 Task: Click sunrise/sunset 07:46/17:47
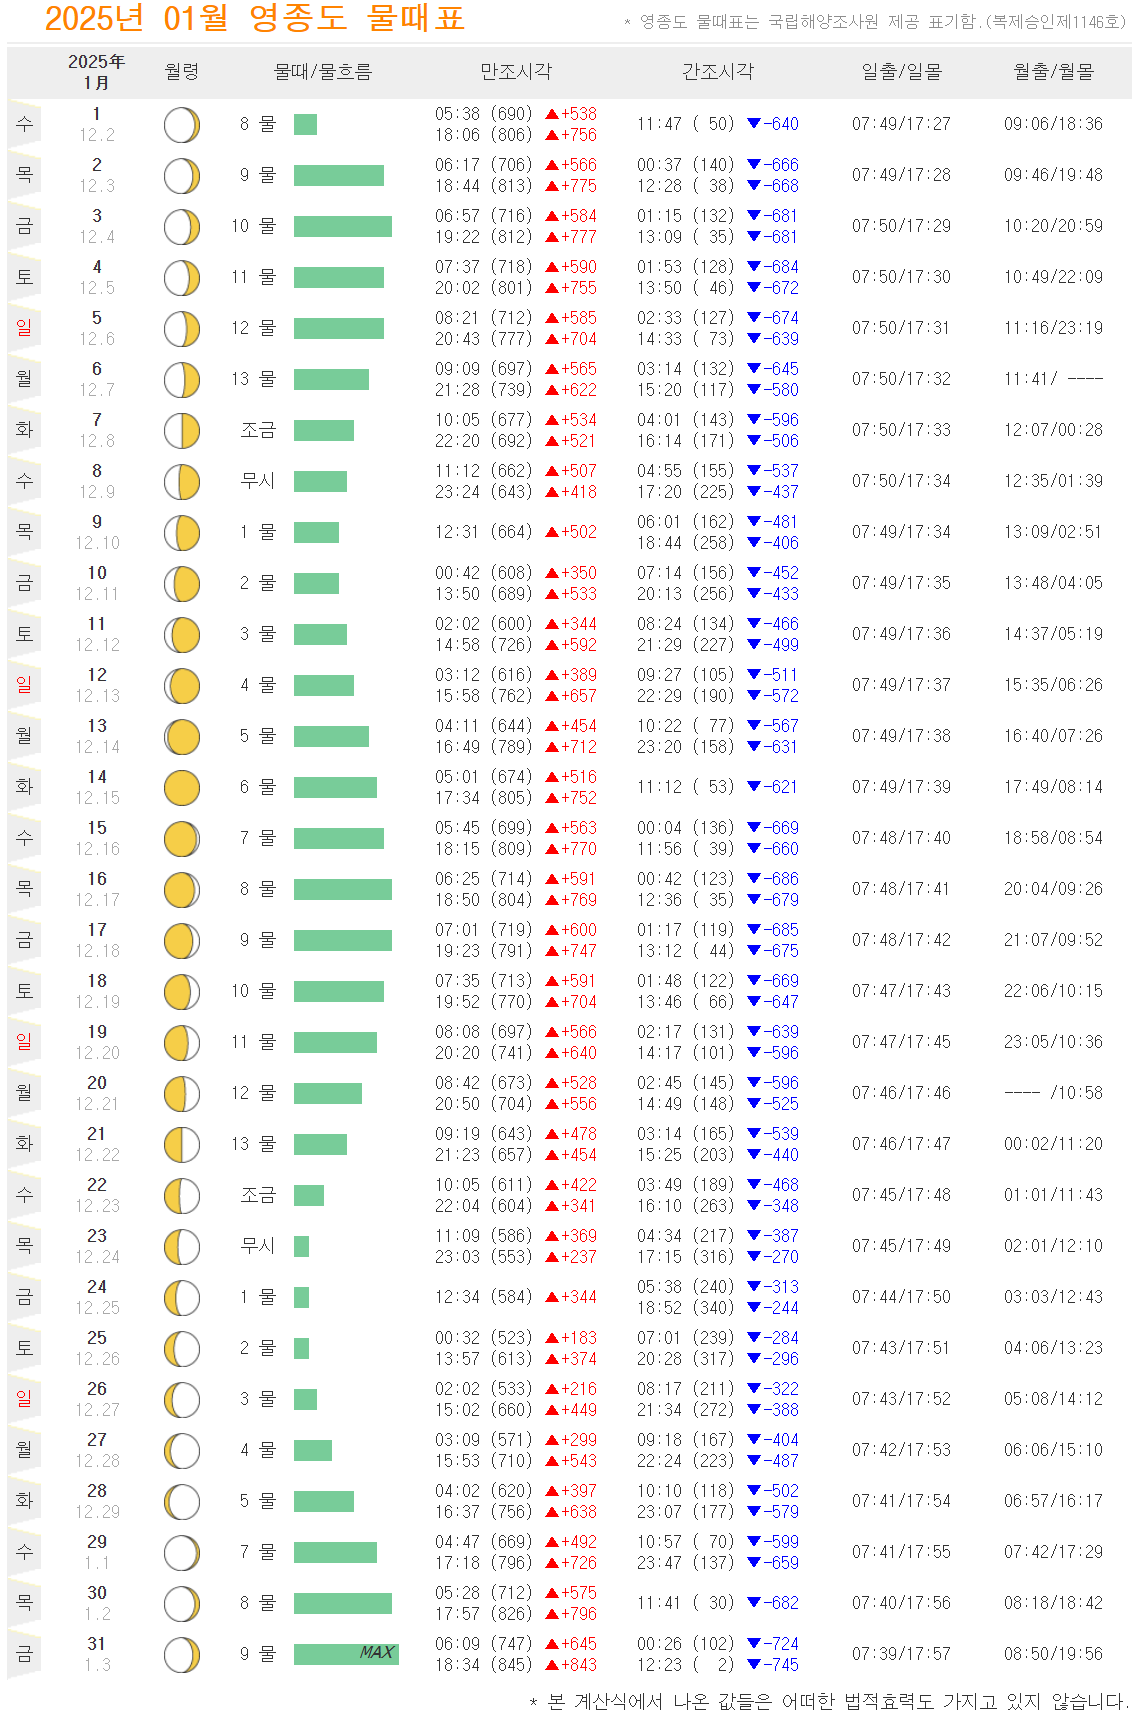point(902,1144)
